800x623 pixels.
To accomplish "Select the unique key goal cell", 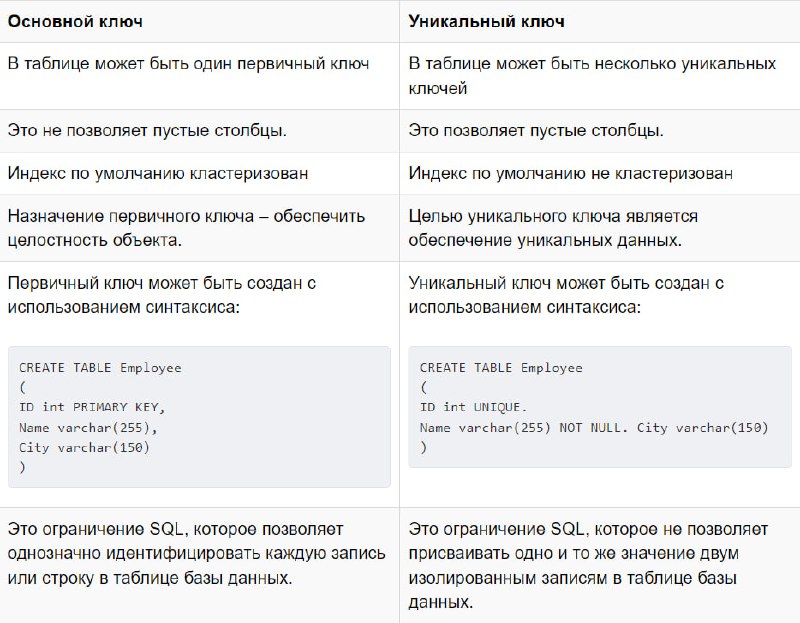I will click(599, 228).
